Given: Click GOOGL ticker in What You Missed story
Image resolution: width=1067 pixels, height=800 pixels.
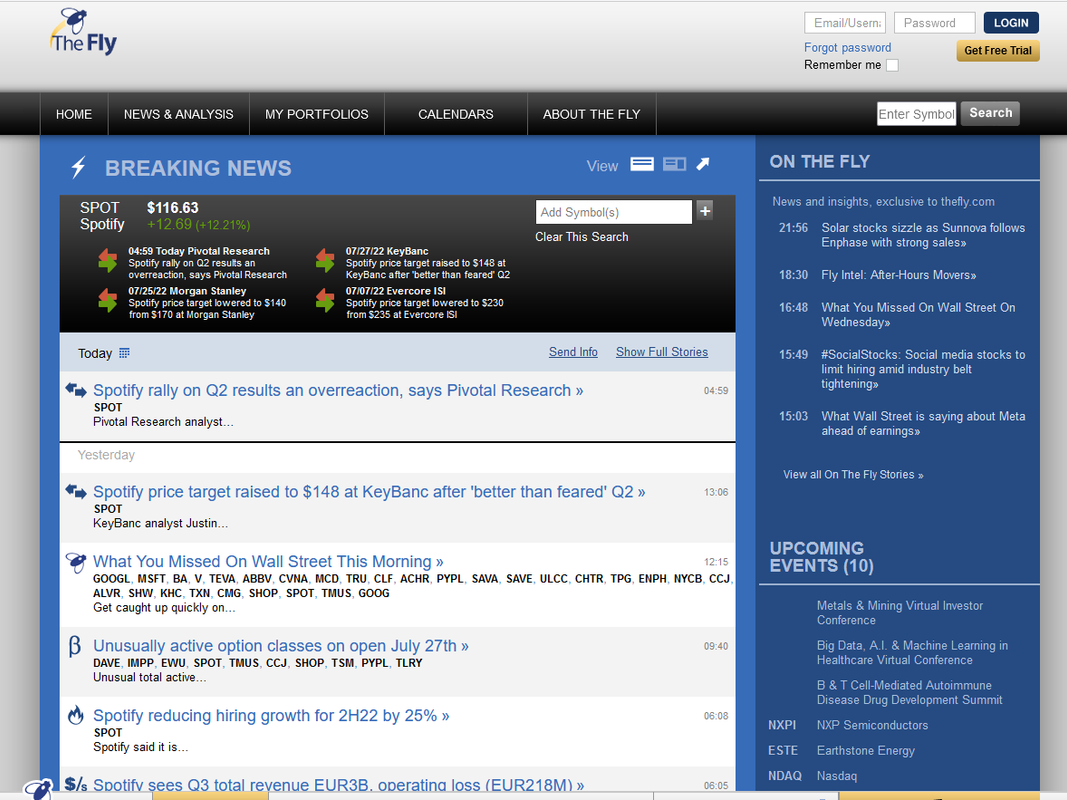Looking at the screenshot, I should pos(111,578).
